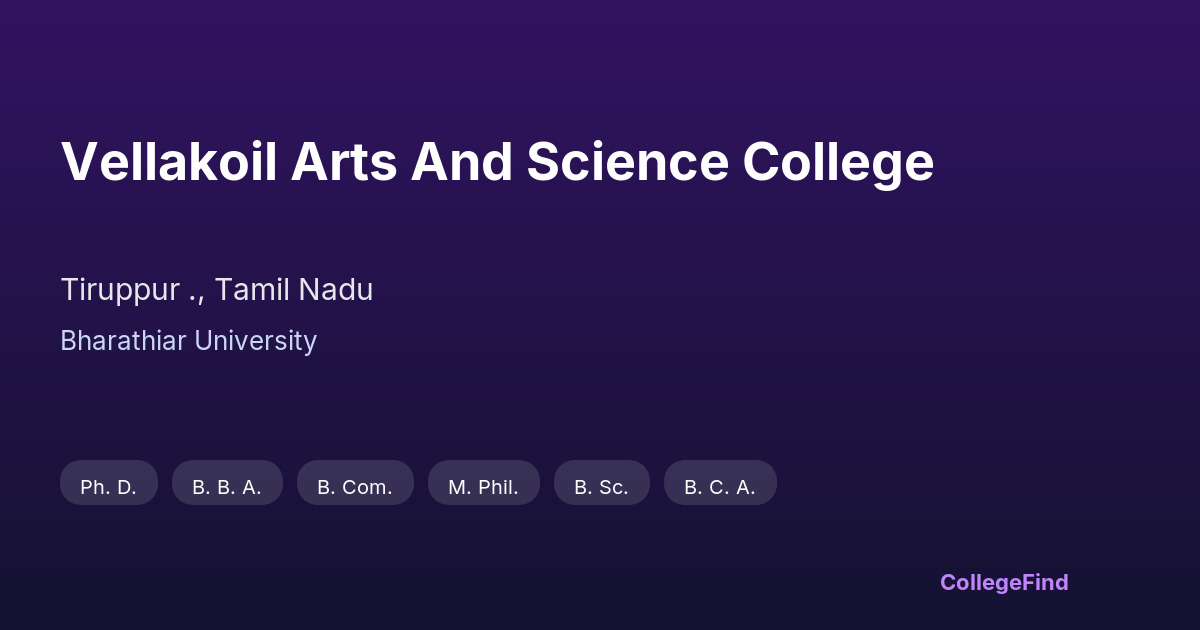
Task: Choose the B. Com. course chip
Action: [355, 487]
